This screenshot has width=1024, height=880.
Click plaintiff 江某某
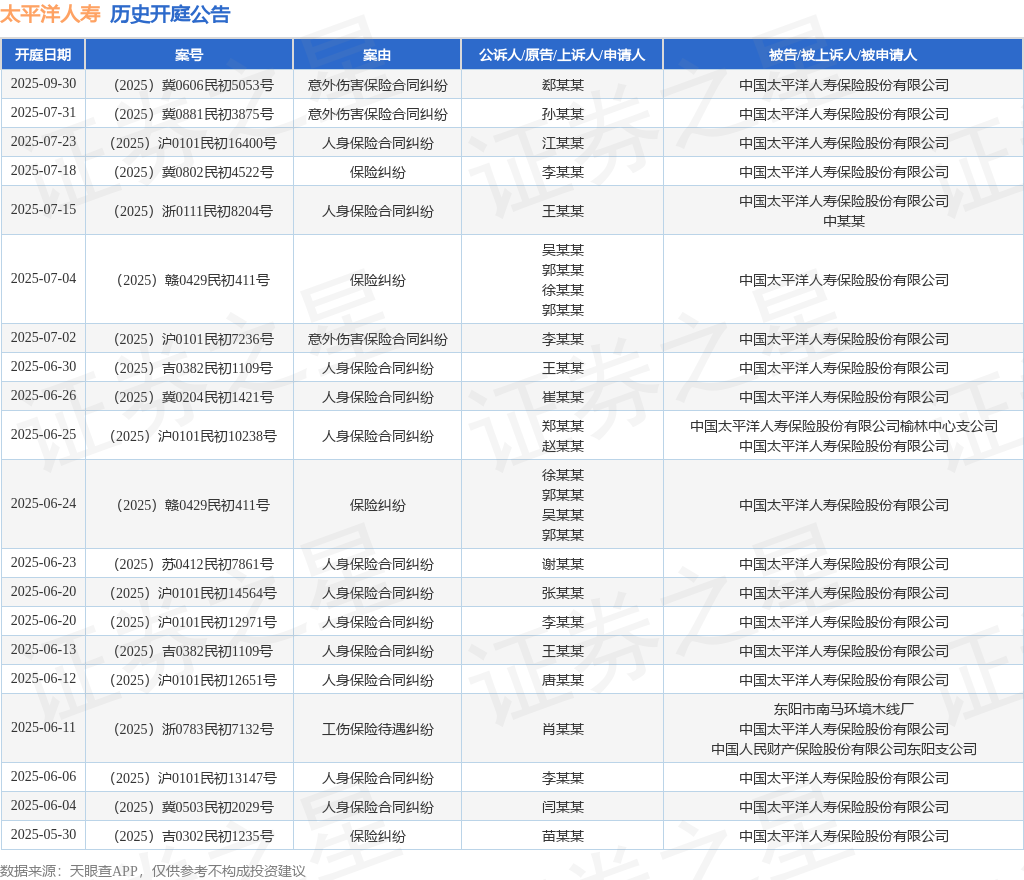point(562,143)
